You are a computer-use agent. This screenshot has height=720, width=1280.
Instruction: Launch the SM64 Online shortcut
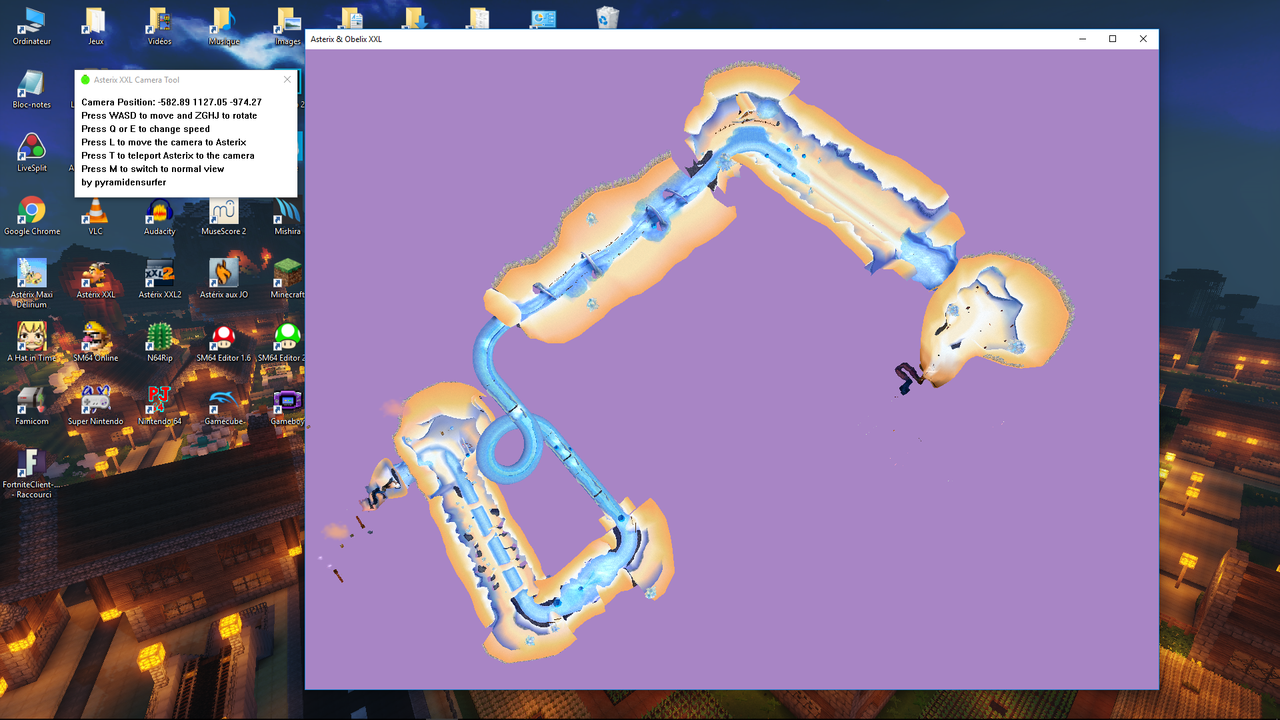pos(95,342)
